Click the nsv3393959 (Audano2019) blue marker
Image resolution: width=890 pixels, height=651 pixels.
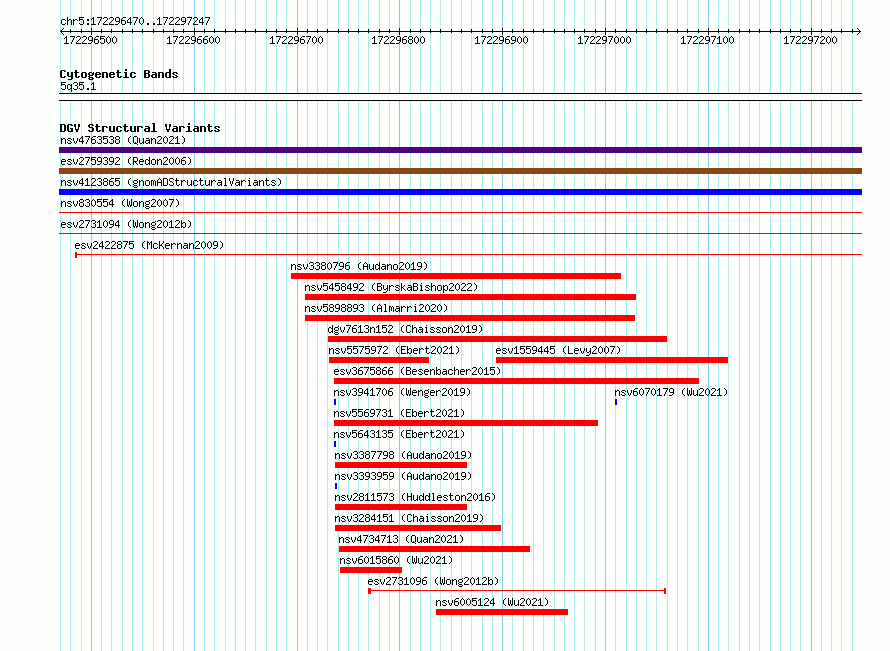[x=336, y=486]
